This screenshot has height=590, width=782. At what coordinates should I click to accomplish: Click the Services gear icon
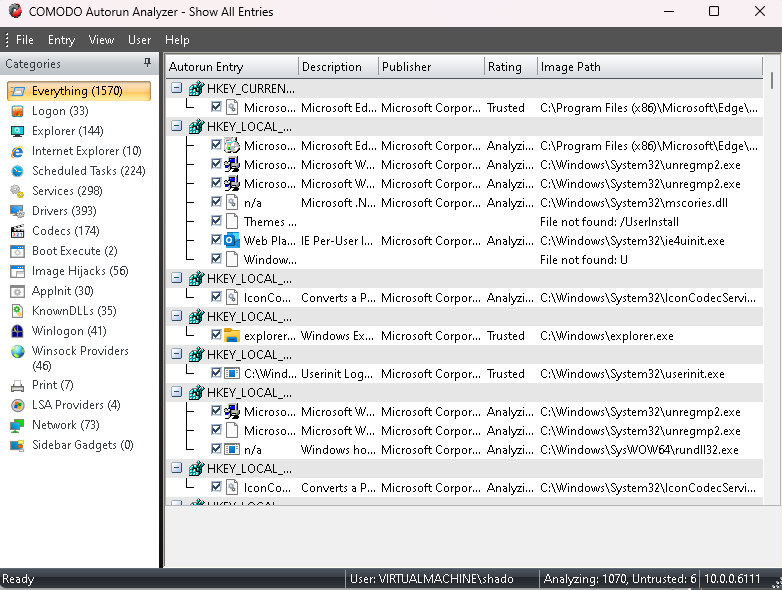click(x=17, y=191)
